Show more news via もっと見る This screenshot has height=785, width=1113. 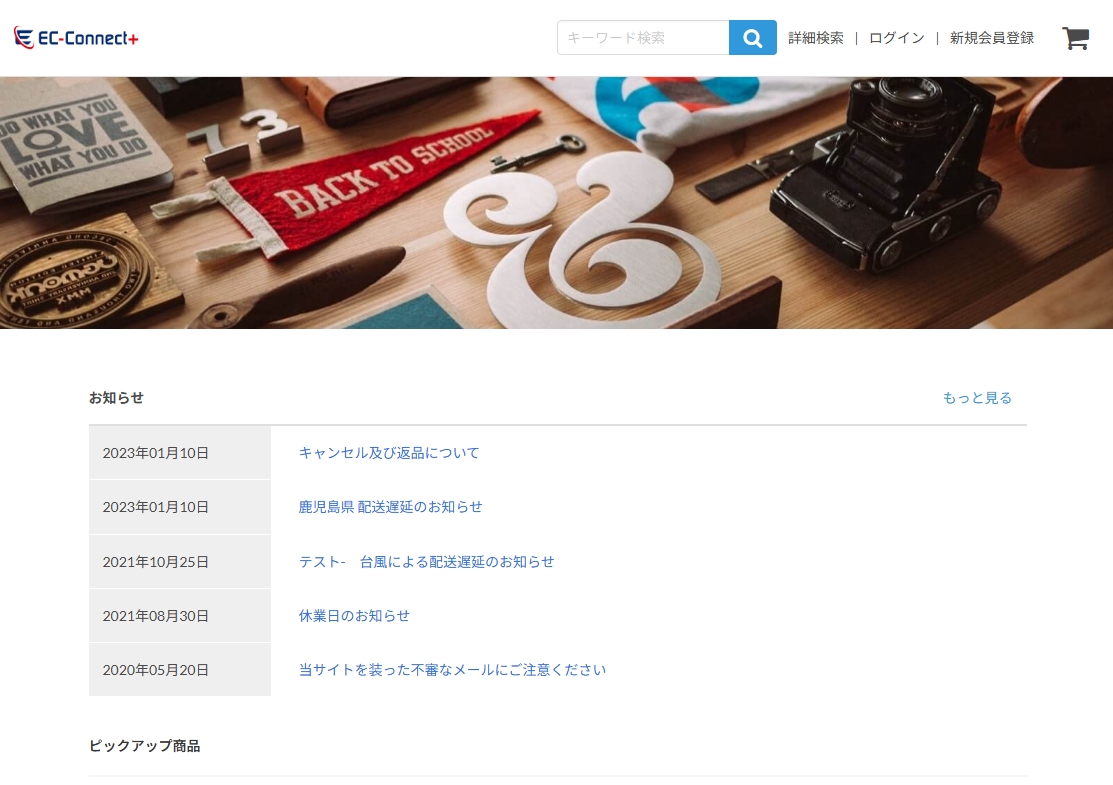(x=977, y=397)
